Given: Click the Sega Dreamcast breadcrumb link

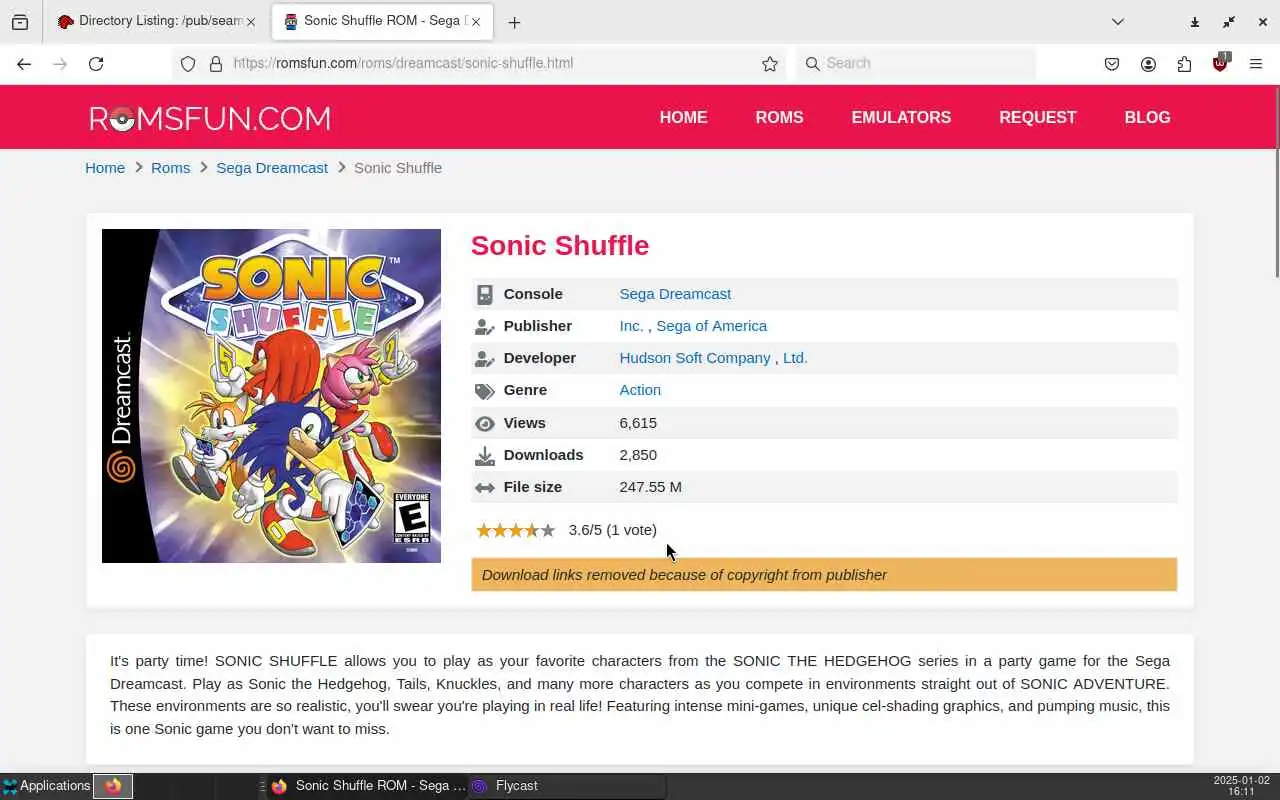Looking at the screenshot, I should [x=272, y=168].
